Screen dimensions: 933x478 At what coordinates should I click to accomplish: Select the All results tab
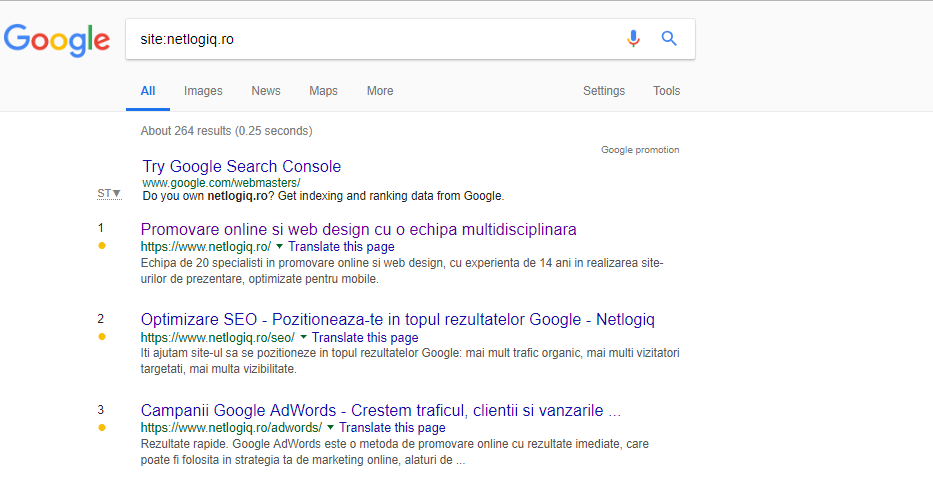pos(148,91)
